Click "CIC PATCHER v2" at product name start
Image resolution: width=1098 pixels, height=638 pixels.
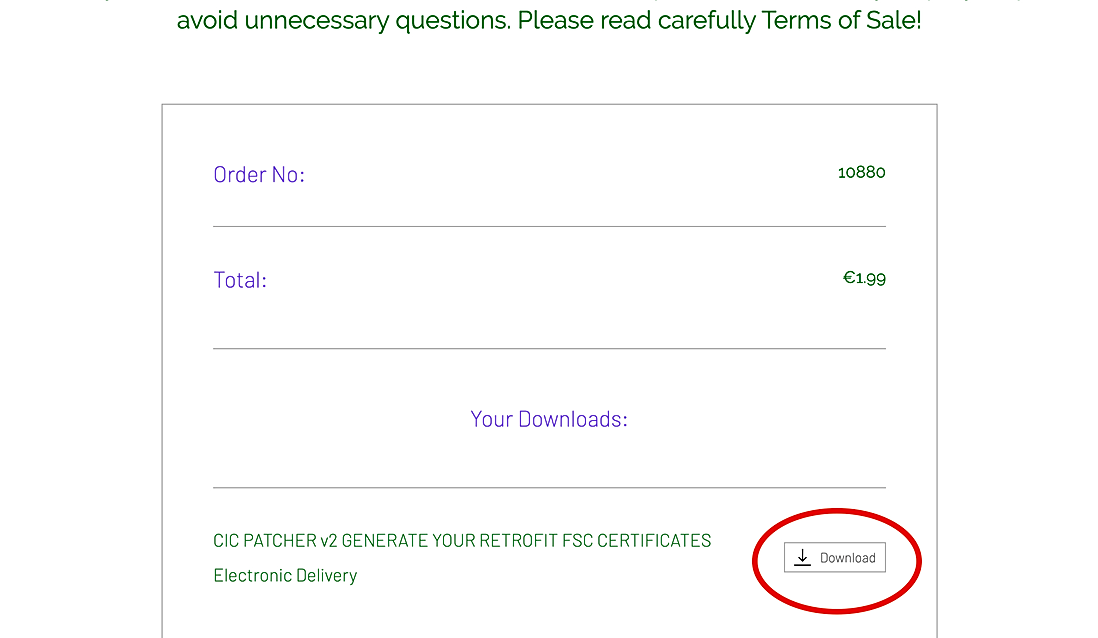click(275, 541)
